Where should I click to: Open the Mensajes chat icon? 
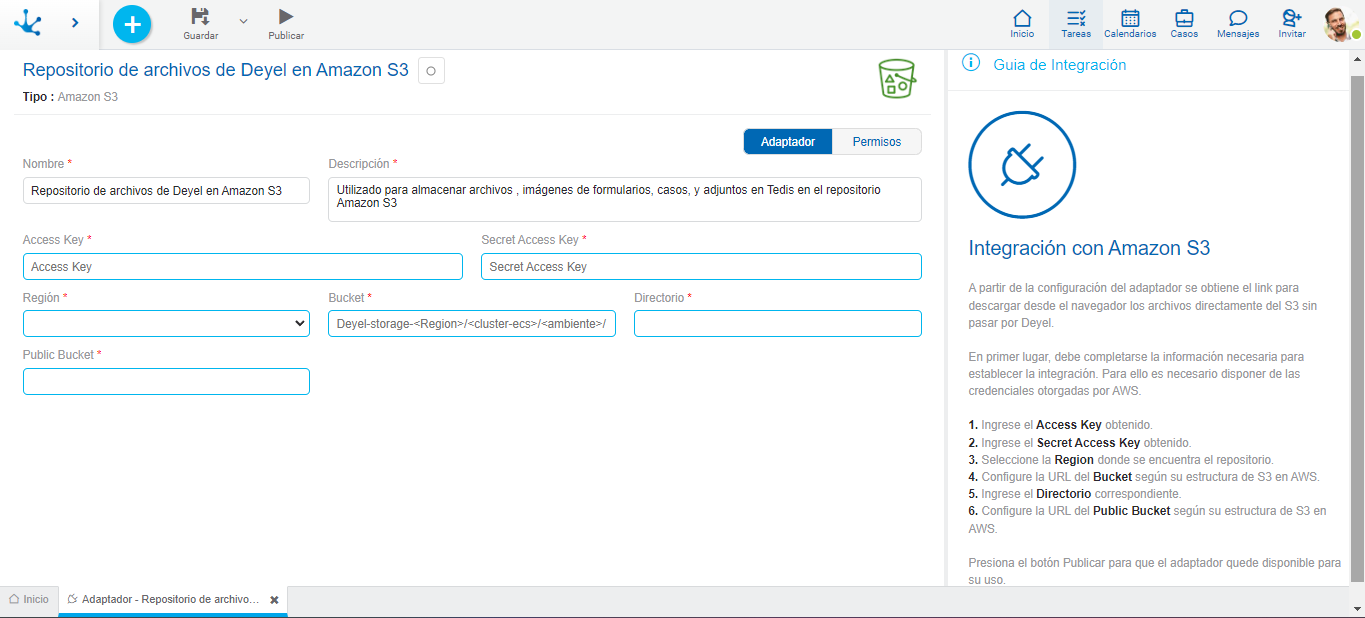(1238, 19)
